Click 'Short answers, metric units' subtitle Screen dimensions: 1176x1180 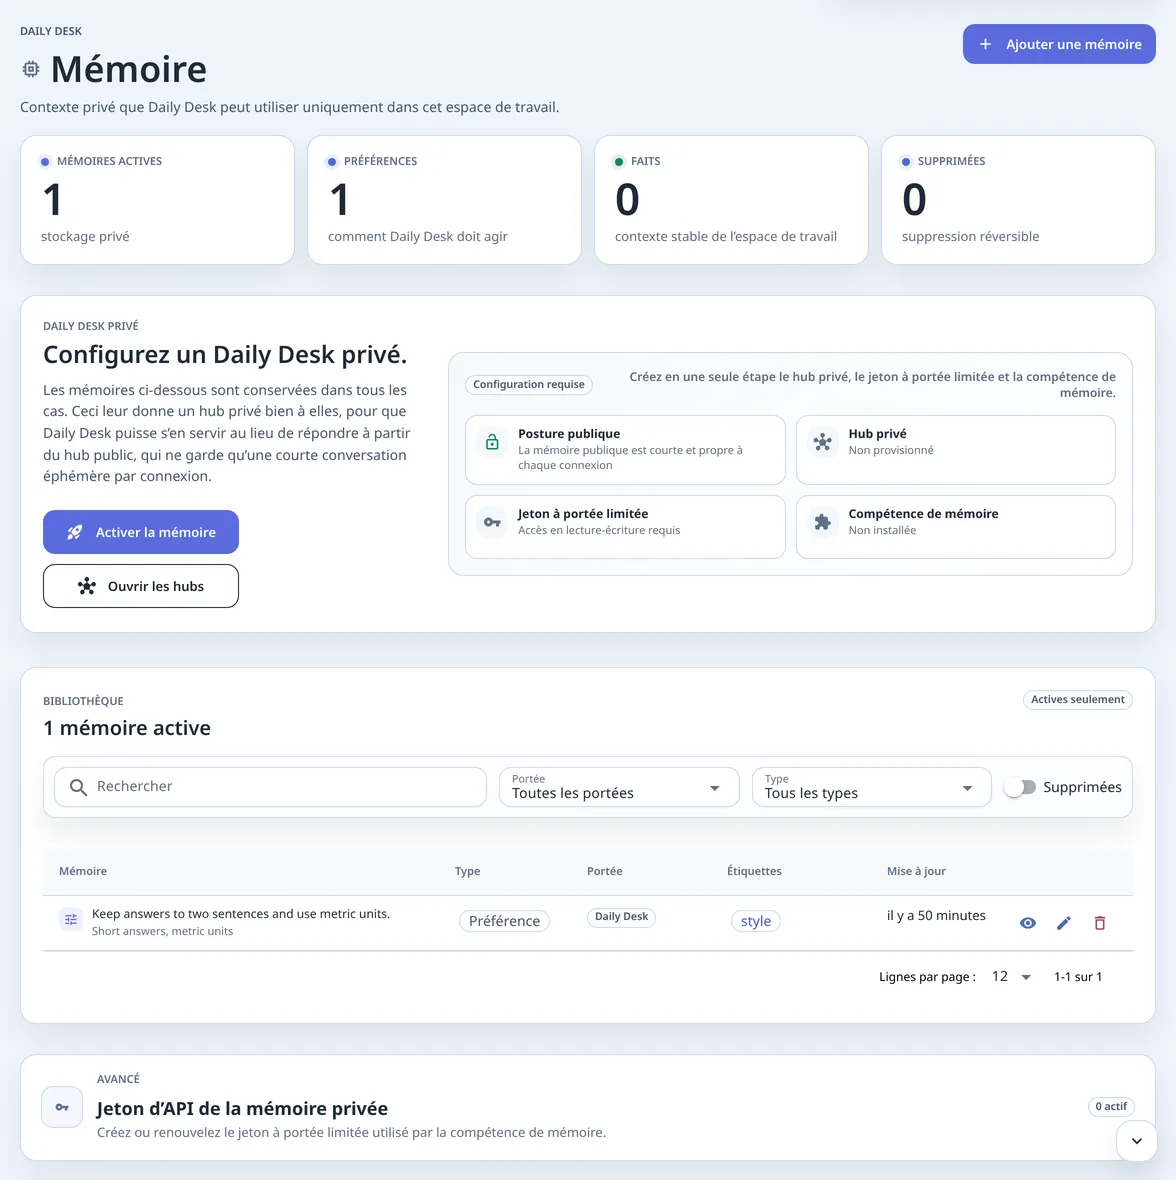tap(163, 932)
